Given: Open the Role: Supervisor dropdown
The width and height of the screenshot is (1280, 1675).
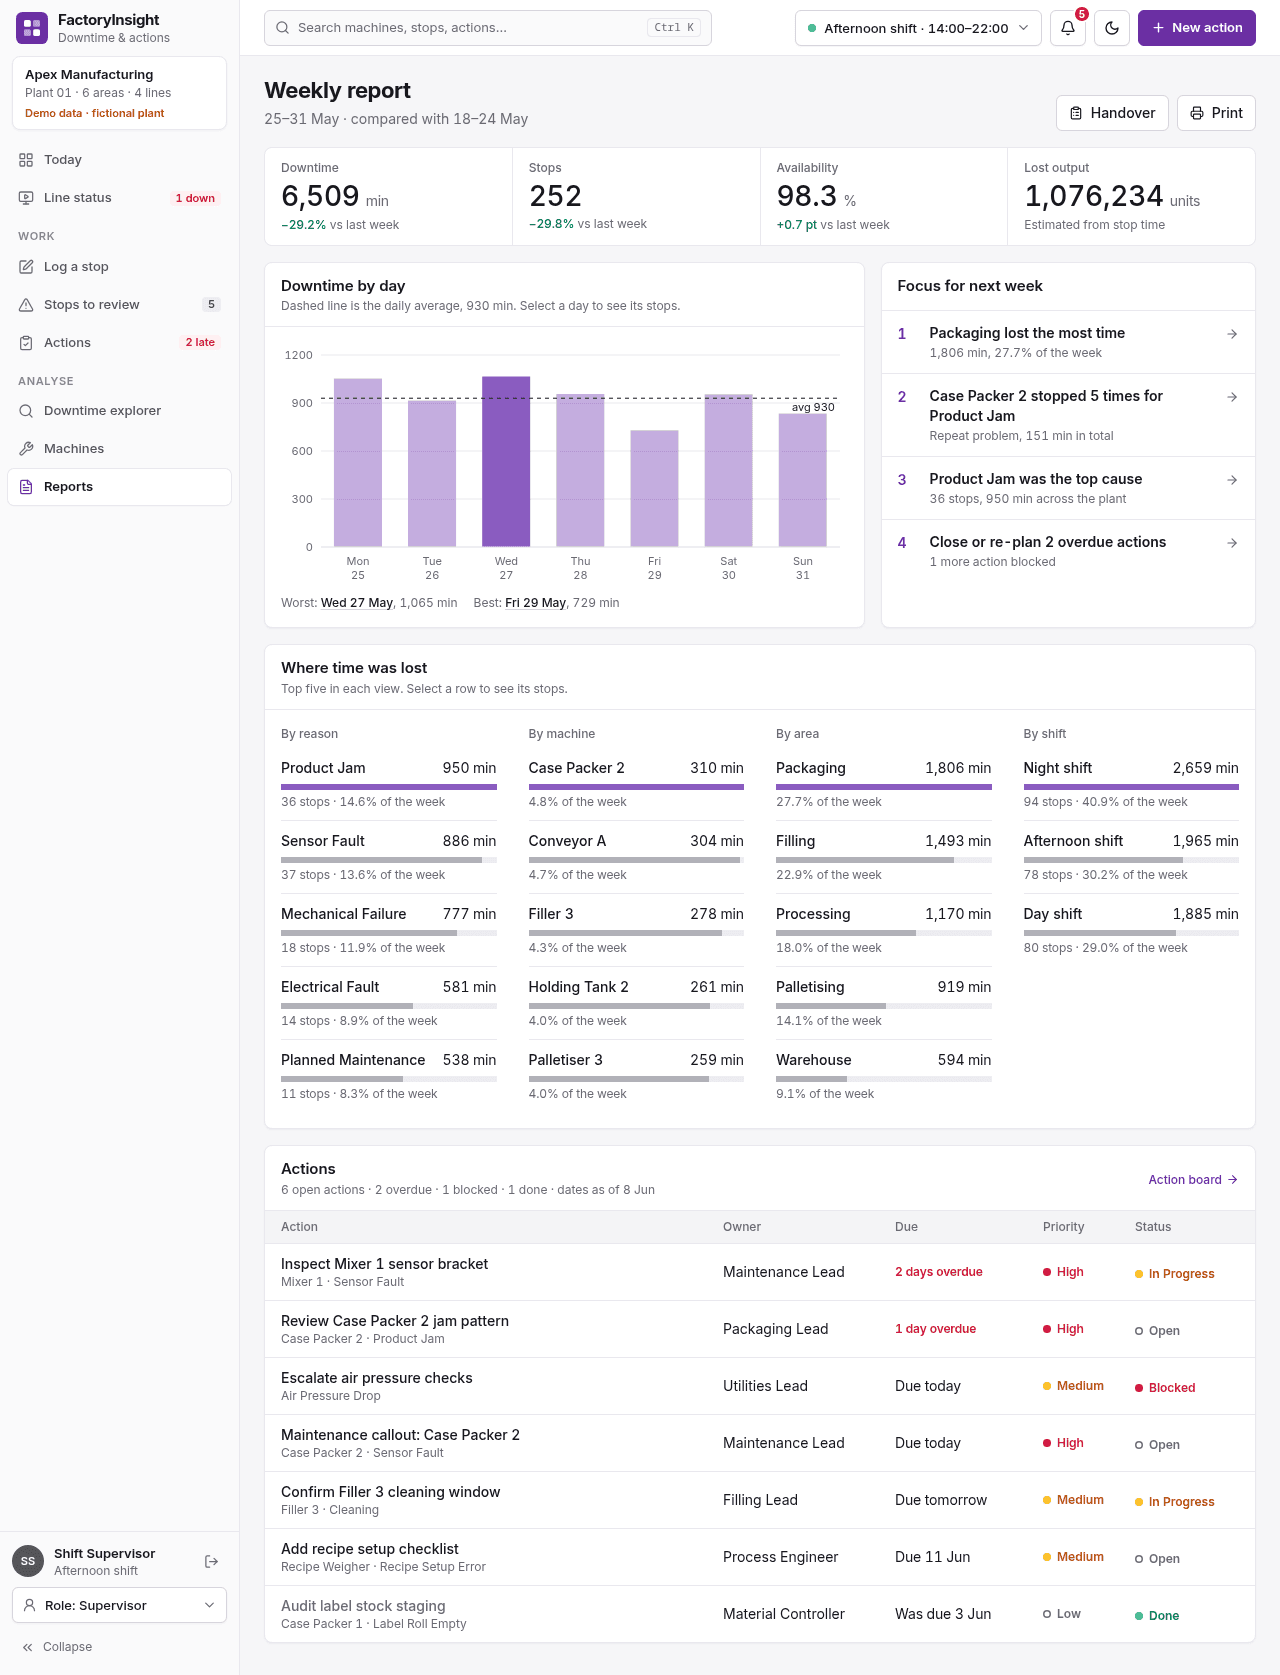Looking at the screenshot, I should pyautogui.click(x=119, y=1605).
